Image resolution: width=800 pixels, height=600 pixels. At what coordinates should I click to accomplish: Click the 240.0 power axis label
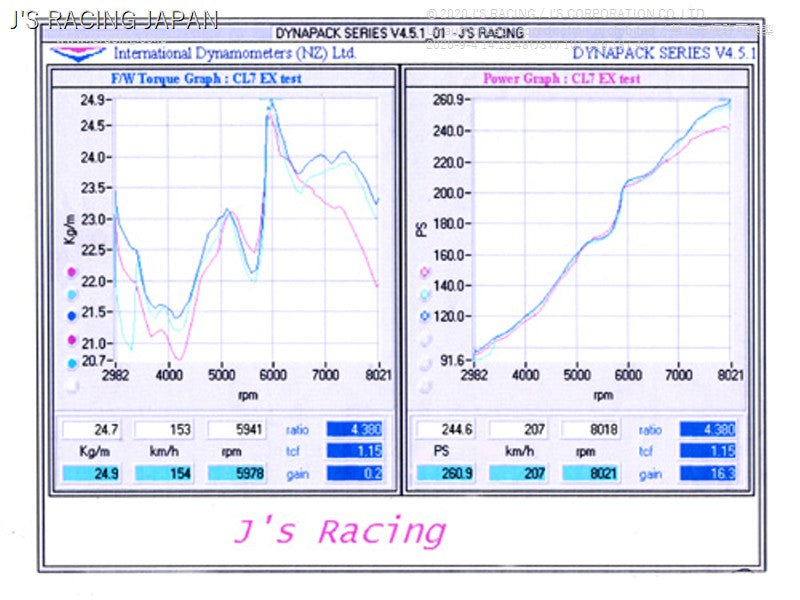point(448,131)
